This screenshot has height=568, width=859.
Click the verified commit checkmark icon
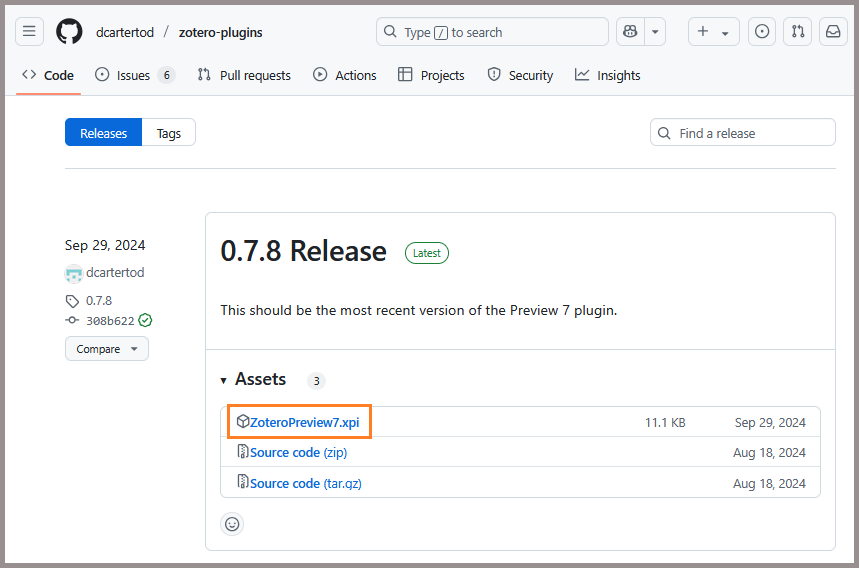pos(145,320)
